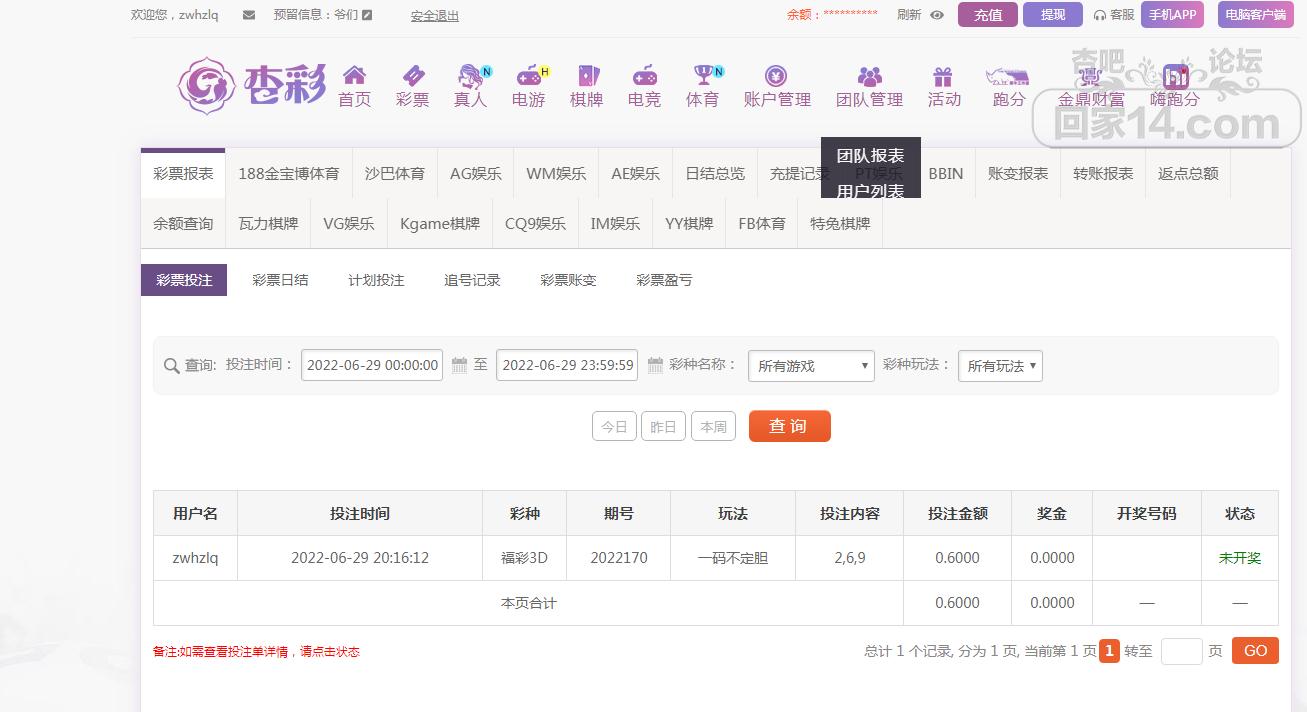The width and height of the screenshot is (1307, 712).
Task: Click the edit icon next to 预留信息
Action: click(x=367, y=15)
